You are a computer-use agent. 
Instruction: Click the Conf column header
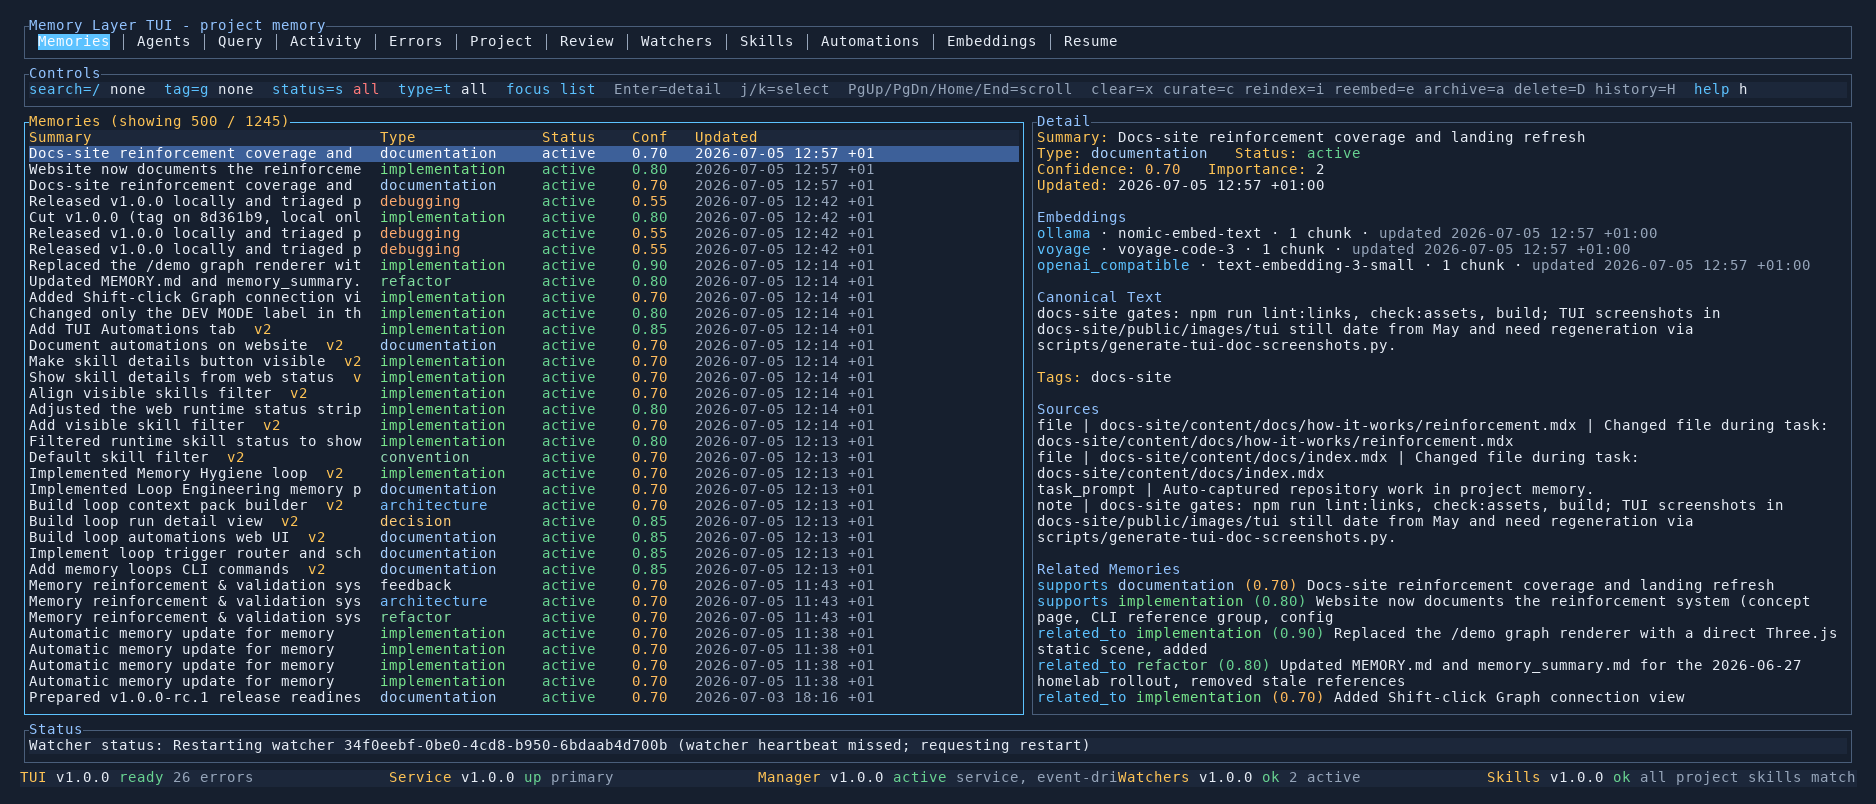click(x=650, y=137)
